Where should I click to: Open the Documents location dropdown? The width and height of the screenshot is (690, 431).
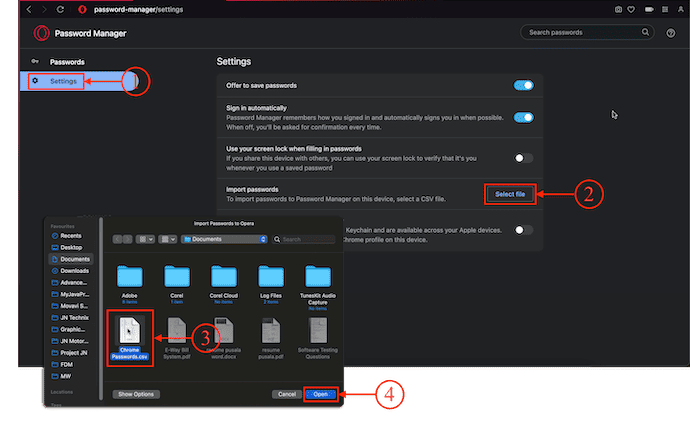224,239
